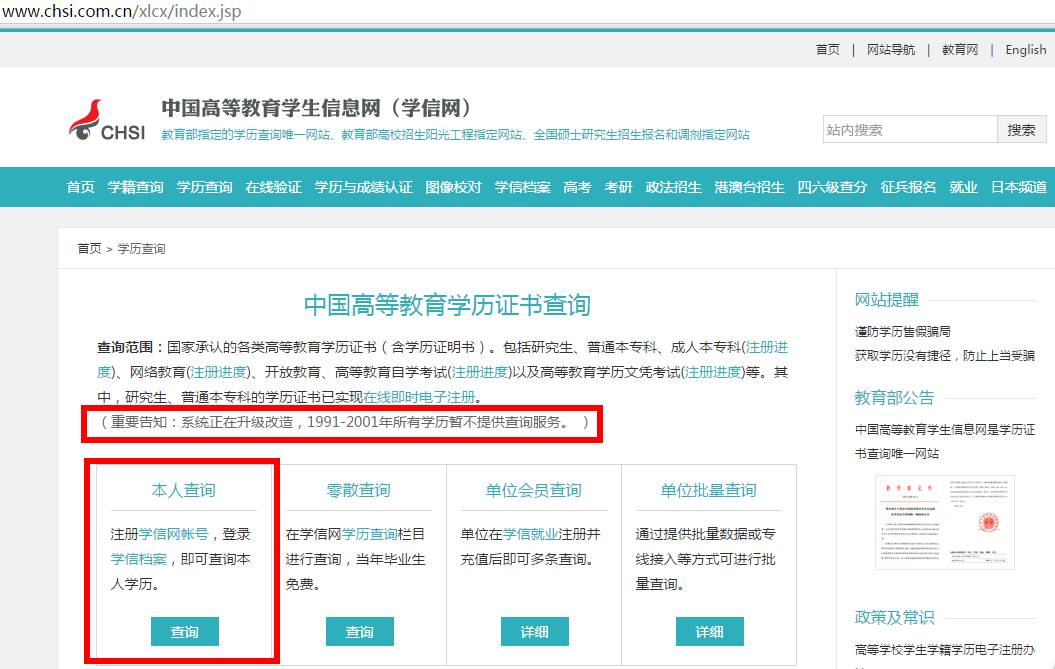Go to 首页 in the teal navigation bar

(81, 187)
